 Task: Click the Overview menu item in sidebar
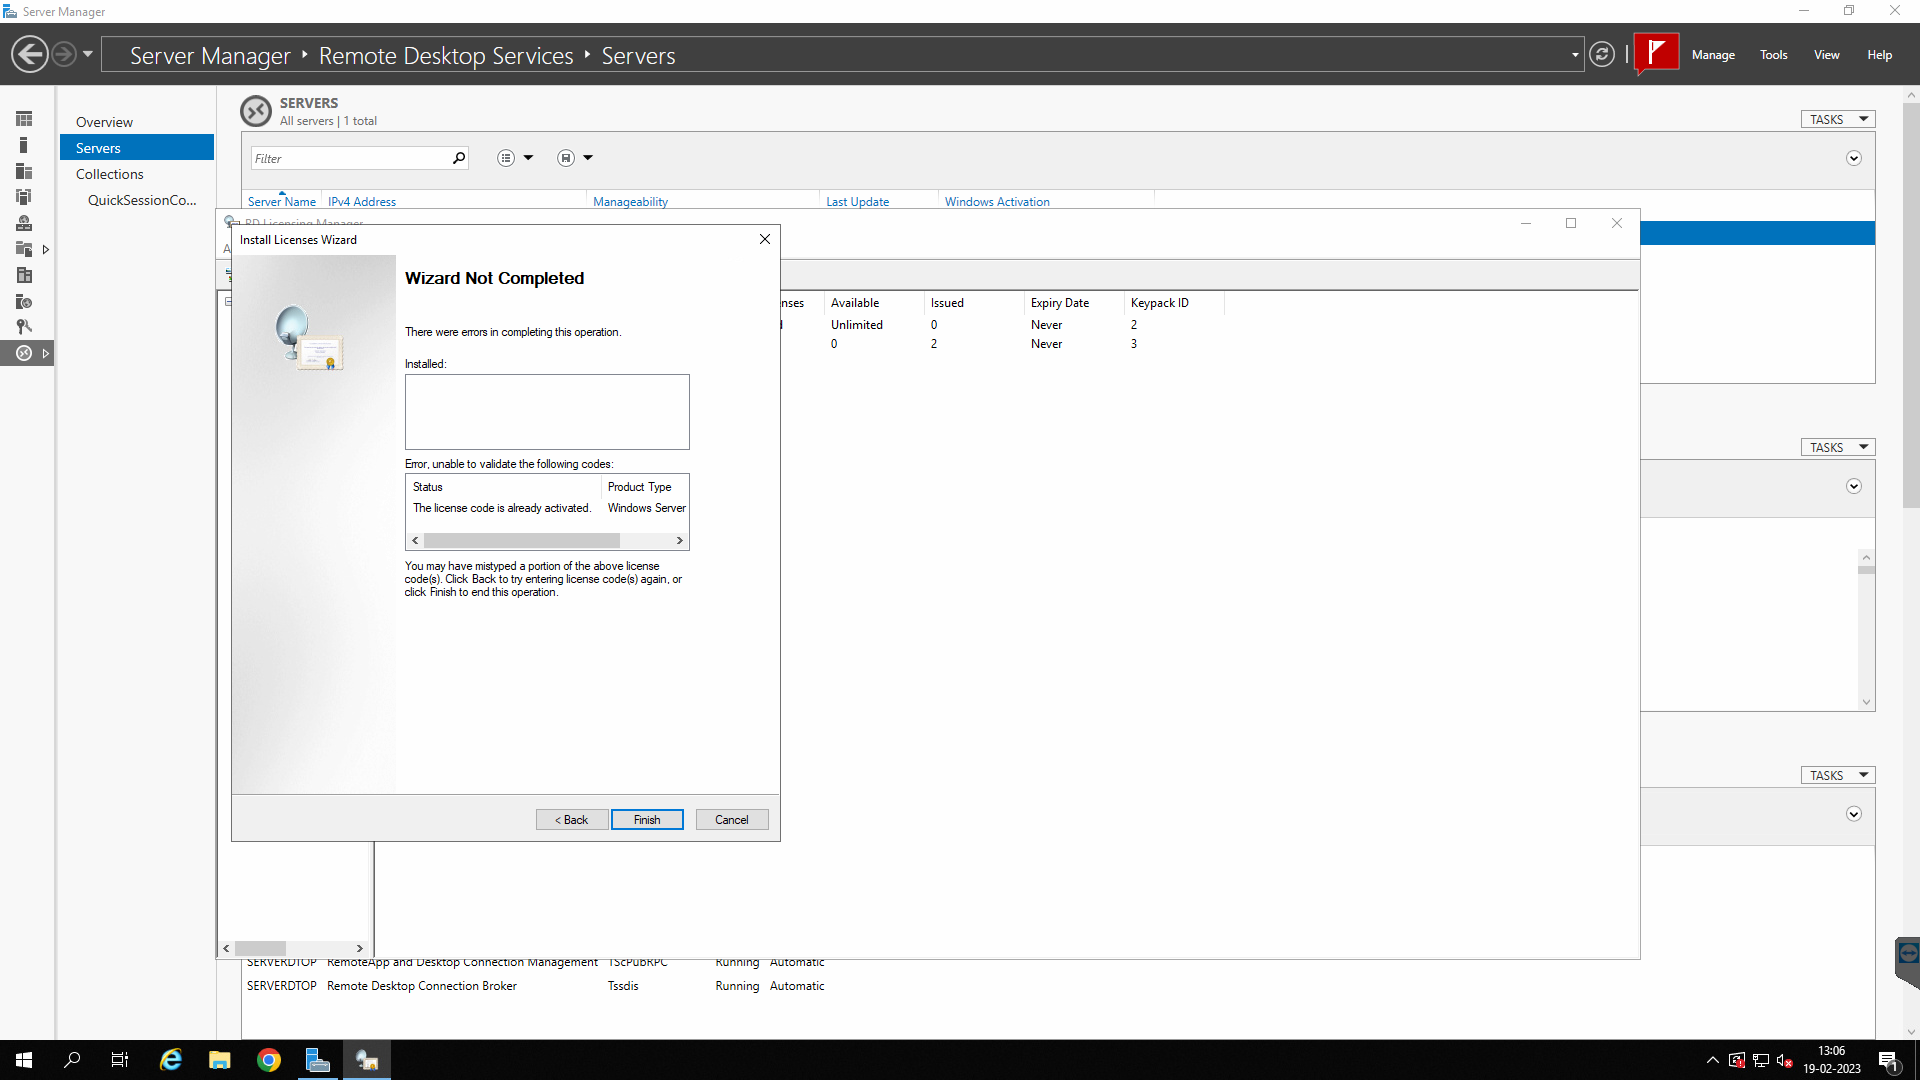(x=104, y=120)
